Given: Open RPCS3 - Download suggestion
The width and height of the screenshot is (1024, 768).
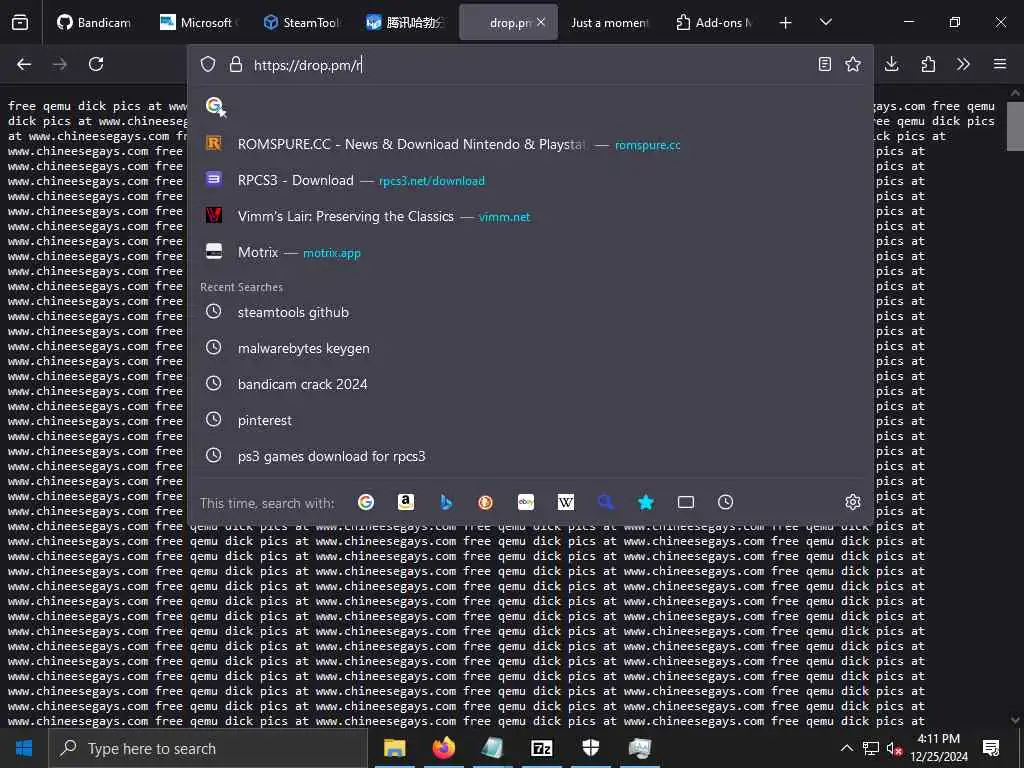Looking at the screenshot, I should 530,180.
